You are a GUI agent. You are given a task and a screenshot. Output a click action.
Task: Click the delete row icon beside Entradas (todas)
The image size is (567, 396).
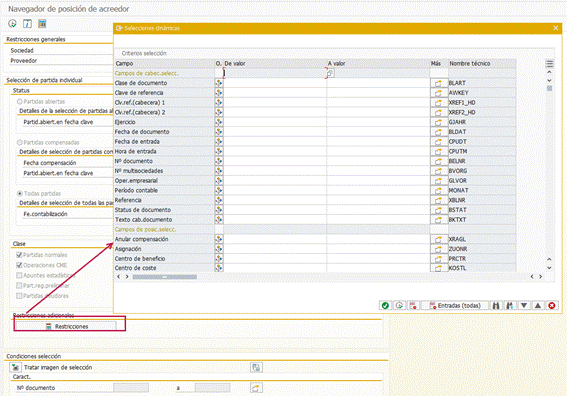coord(413,306)
